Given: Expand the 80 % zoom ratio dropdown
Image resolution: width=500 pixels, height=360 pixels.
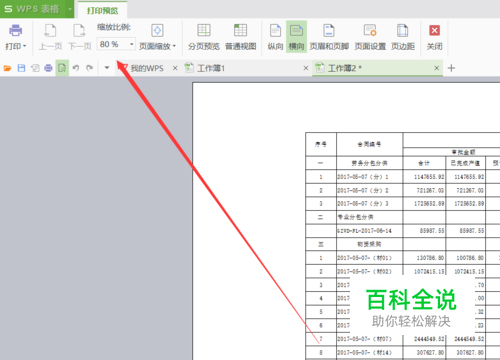Looking at the screenshot, I should tap(132, 44).
